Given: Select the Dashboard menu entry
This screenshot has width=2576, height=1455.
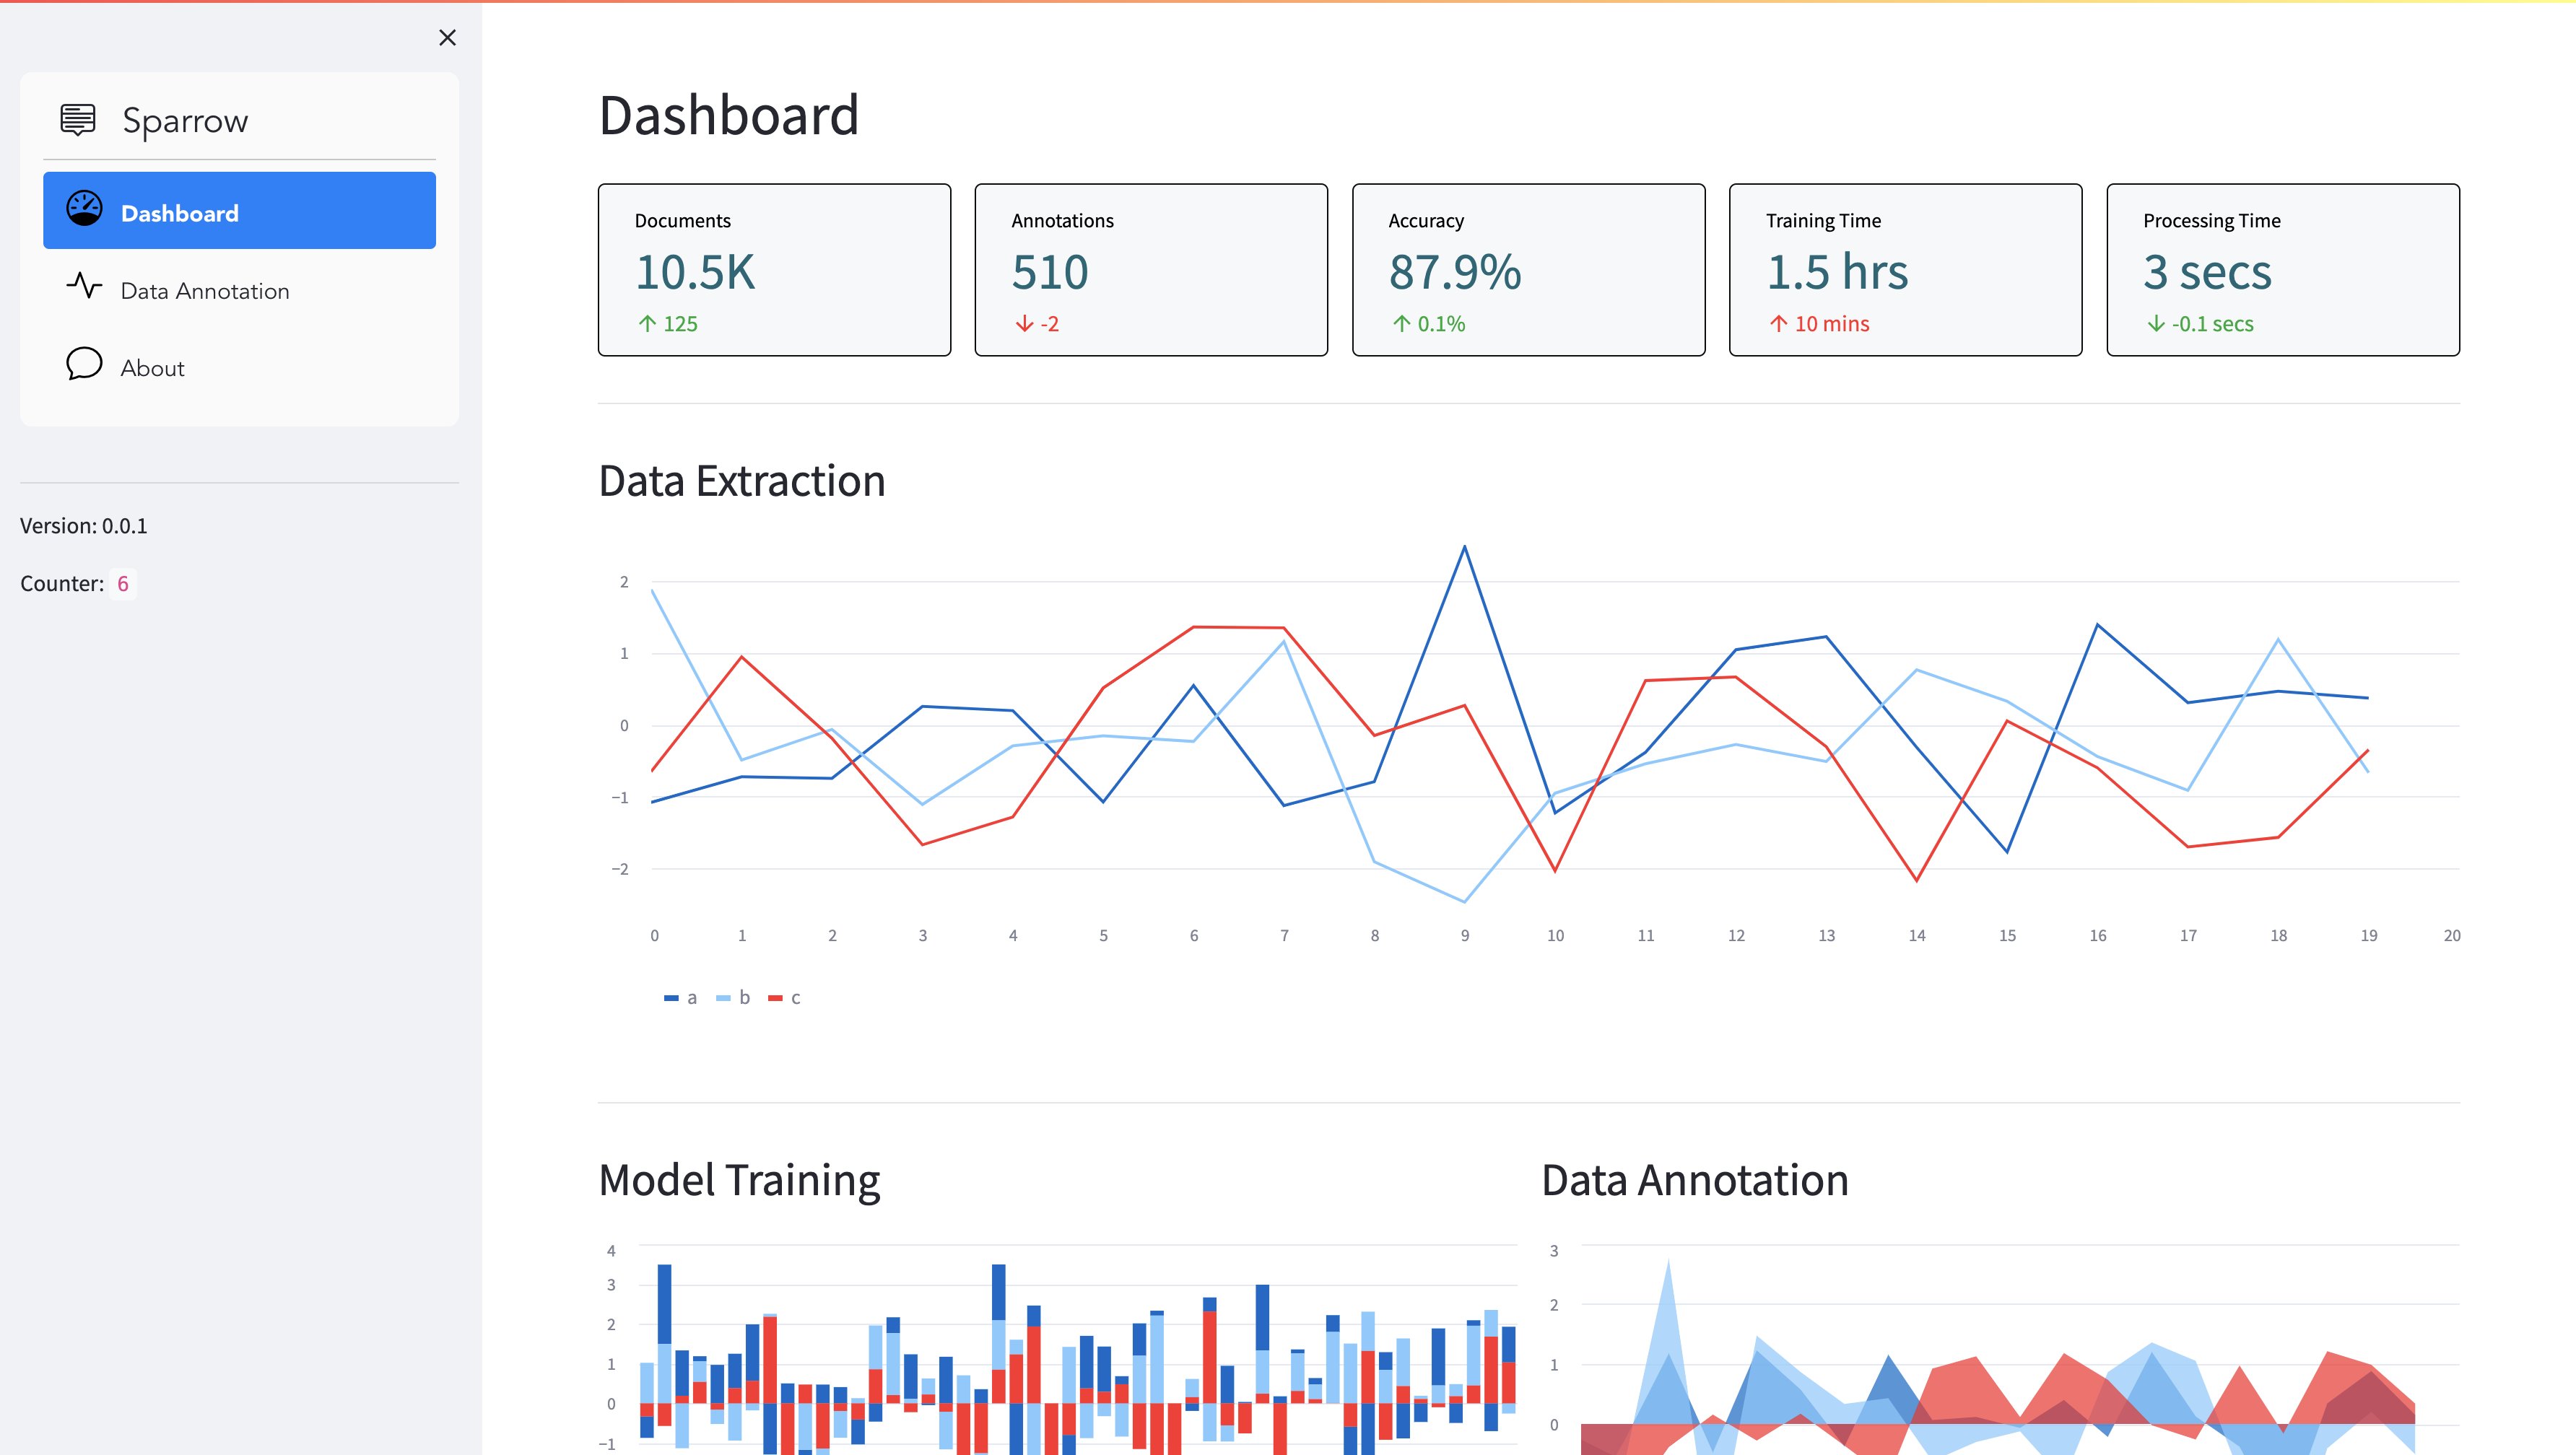Looking at the screenshot, I should pyautogui.click(x=239, y=211).
